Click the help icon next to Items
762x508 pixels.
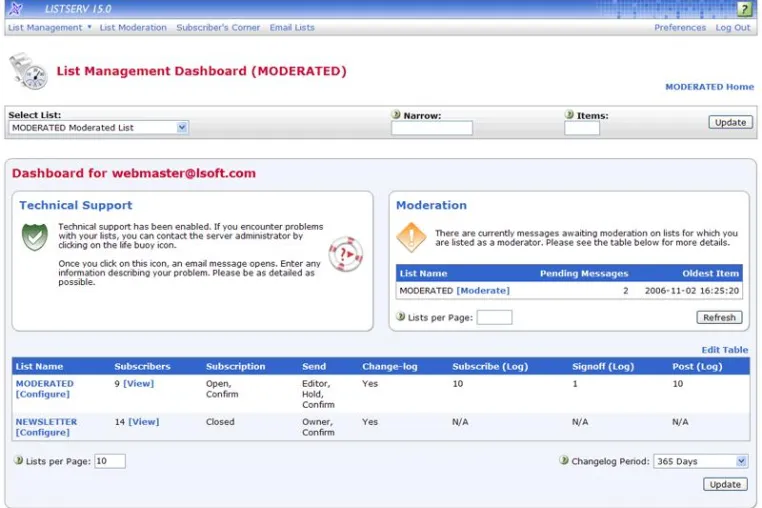(569, 115)
